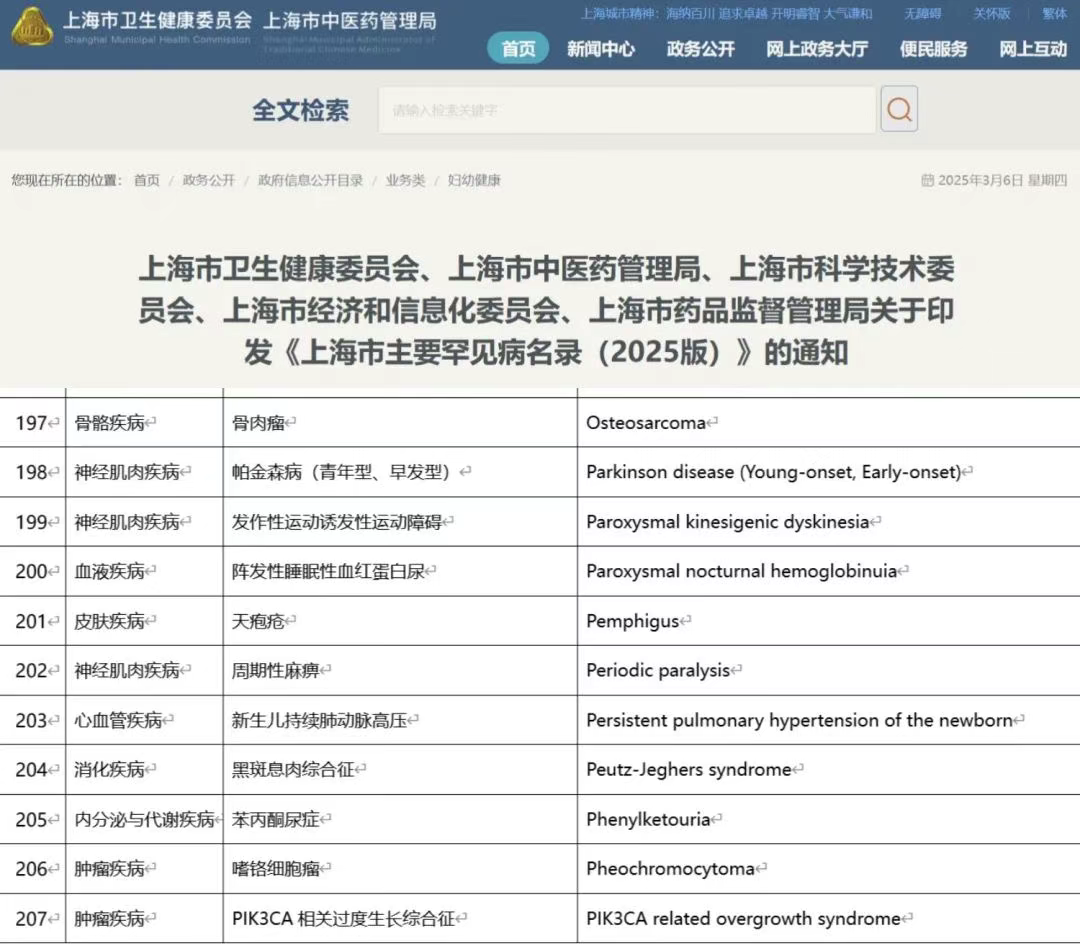Open the 便民服务 navigation tab
This screenshot has width=1080, height=951.
click(933, 49)
